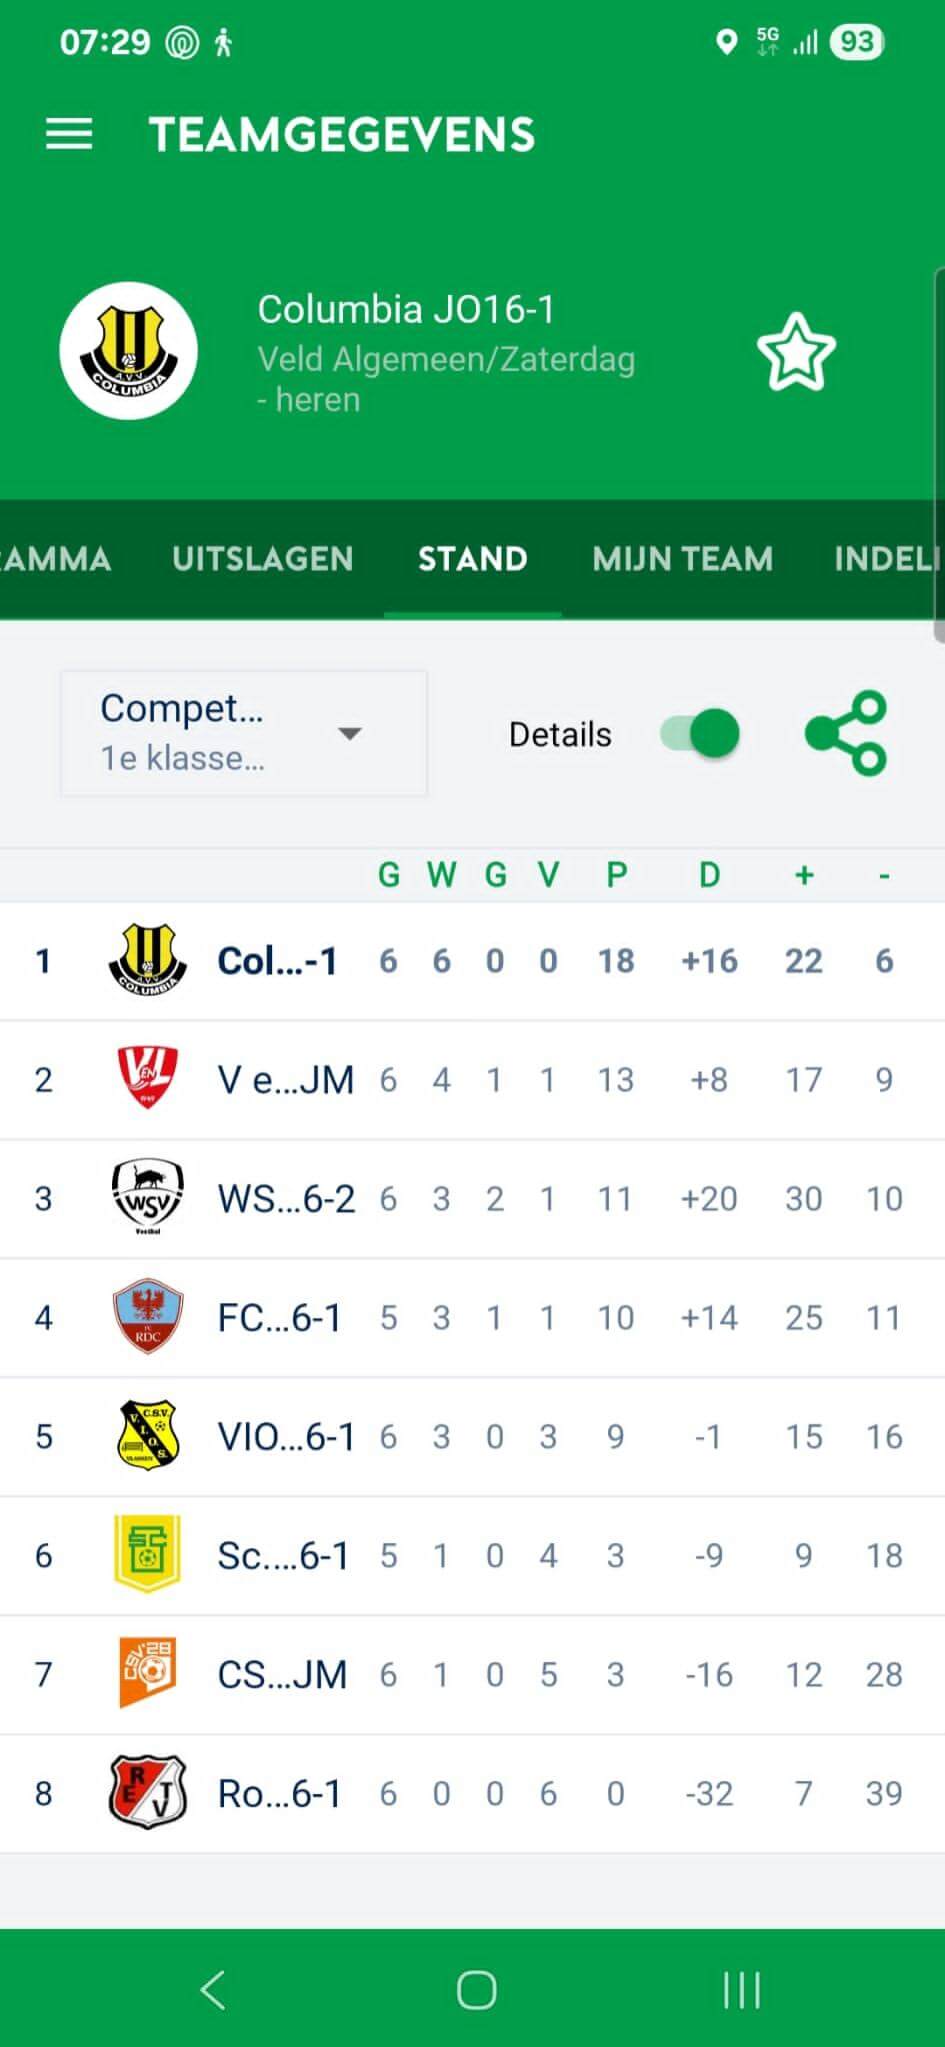This screenshot has height=2047, width=945.
Task: Tap the WSV club crest in standings
Action: click(147, 1197)
